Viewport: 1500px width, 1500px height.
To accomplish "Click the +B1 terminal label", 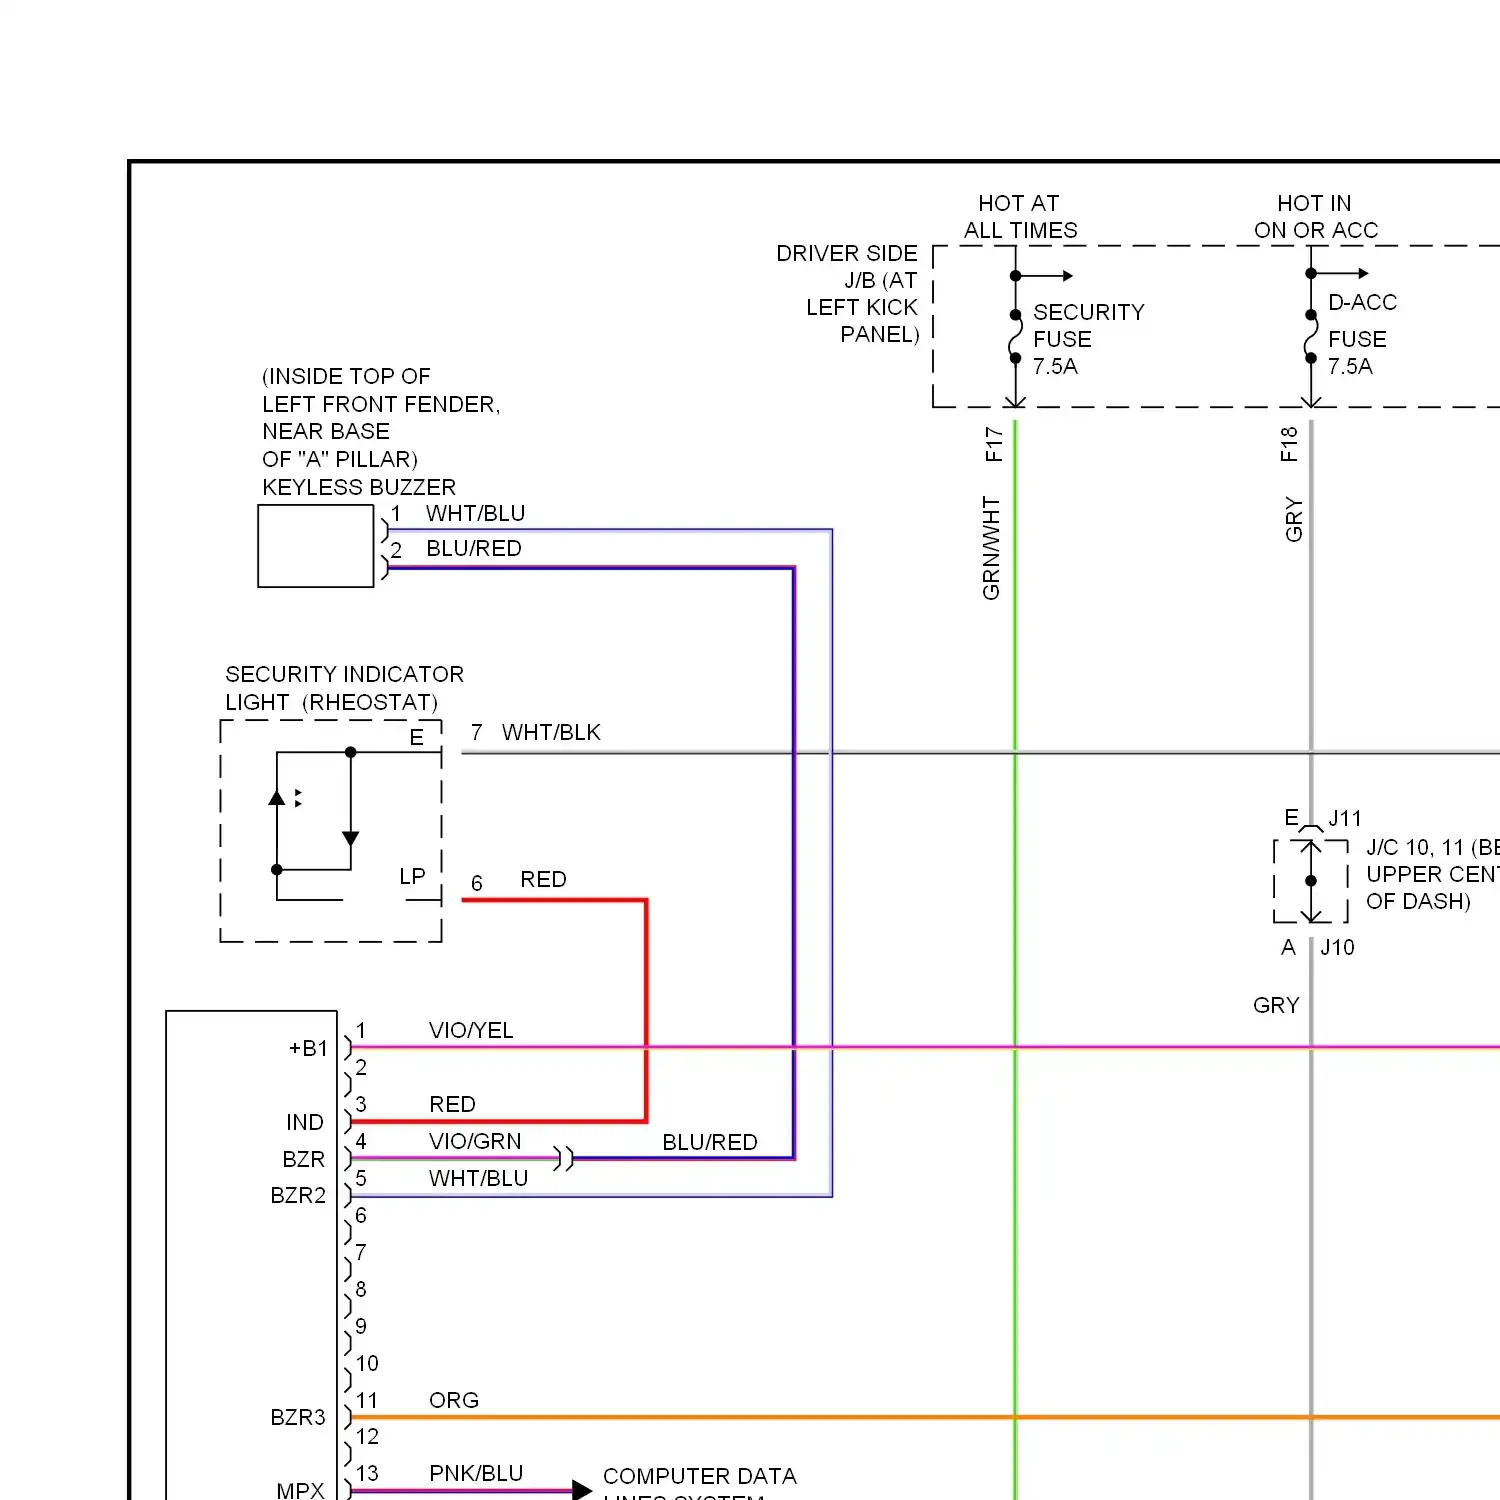I will 308,1048.
